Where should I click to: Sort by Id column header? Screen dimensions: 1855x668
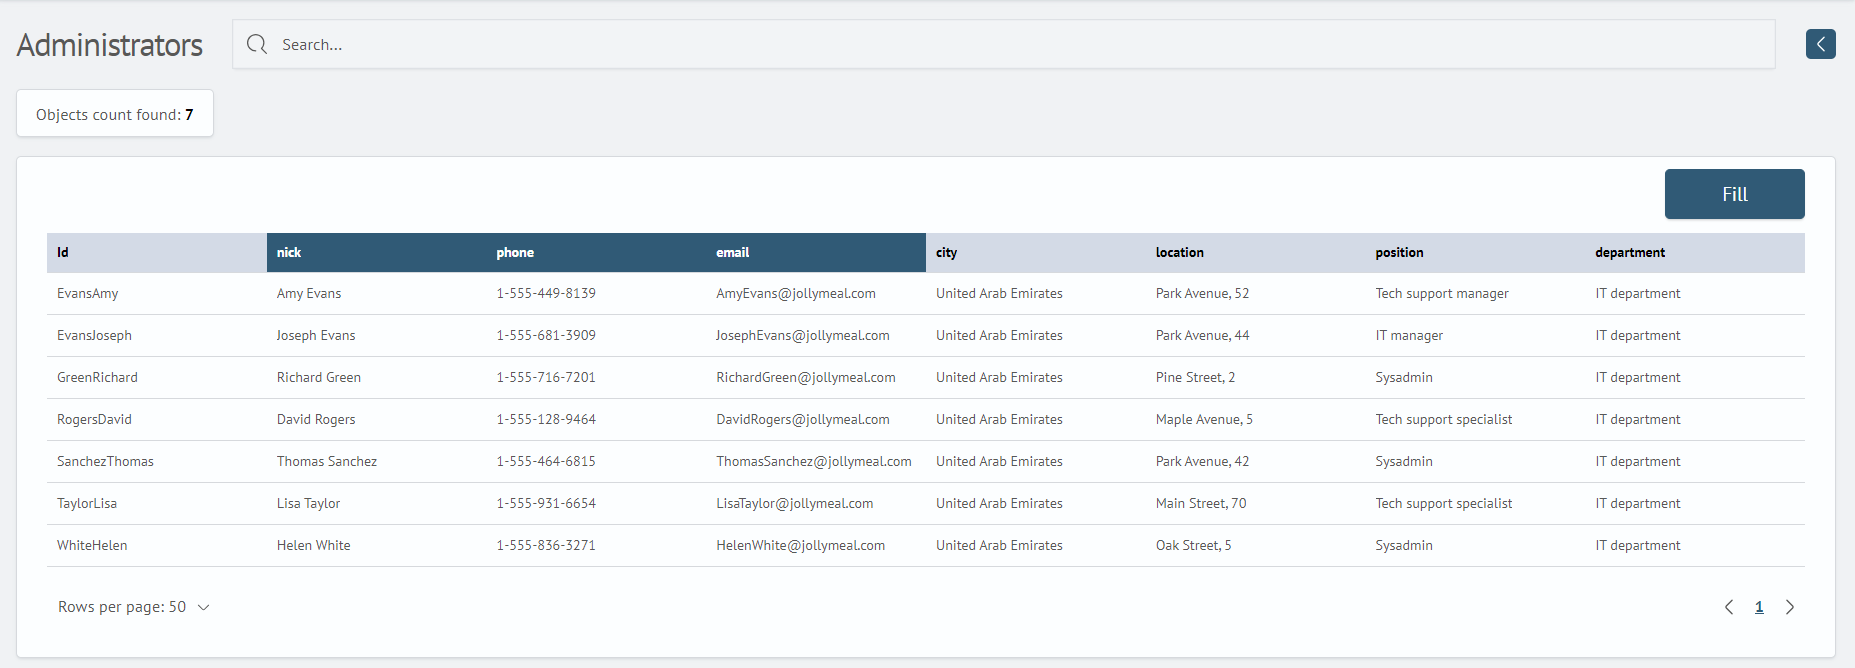[x=157, y=252]
